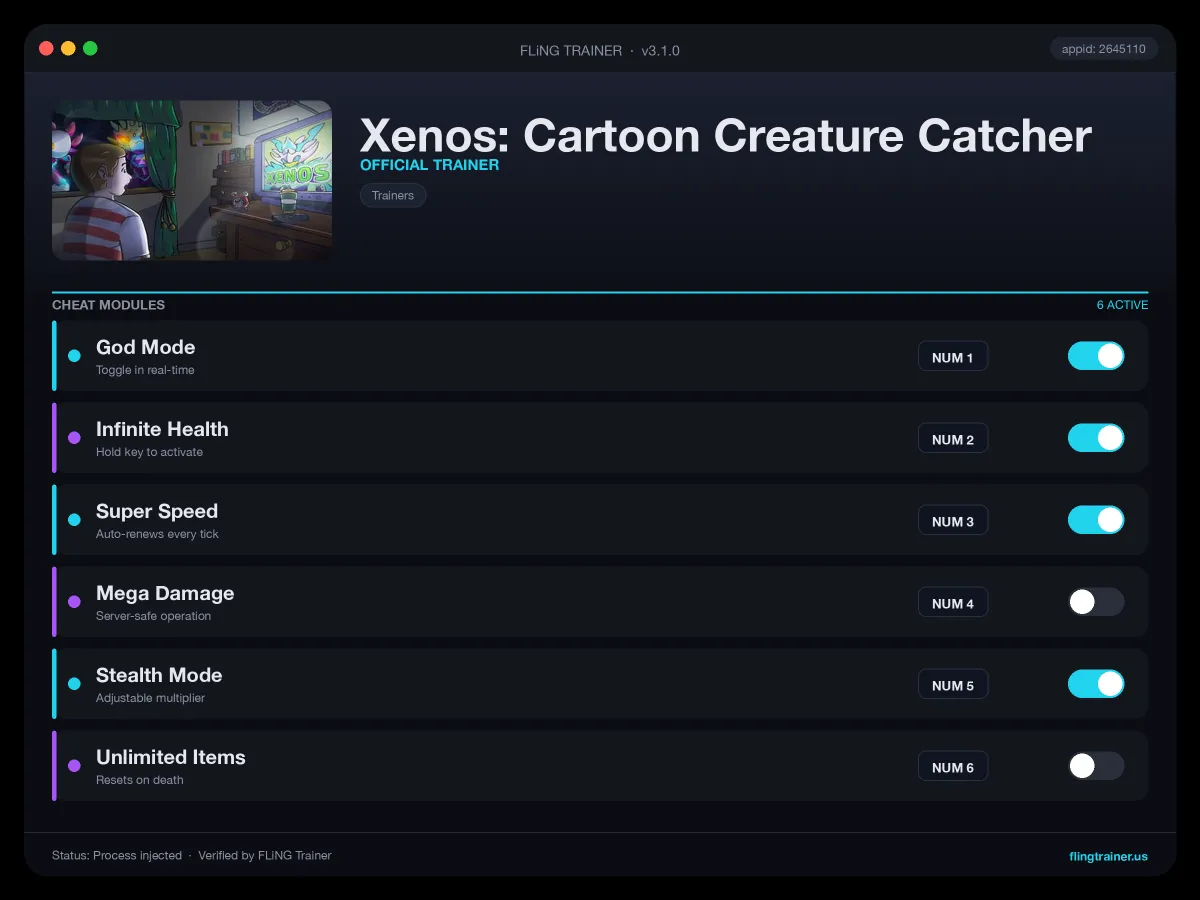
Task: Click the NUM 4 hotkey badge
Action: click(953, 603)
